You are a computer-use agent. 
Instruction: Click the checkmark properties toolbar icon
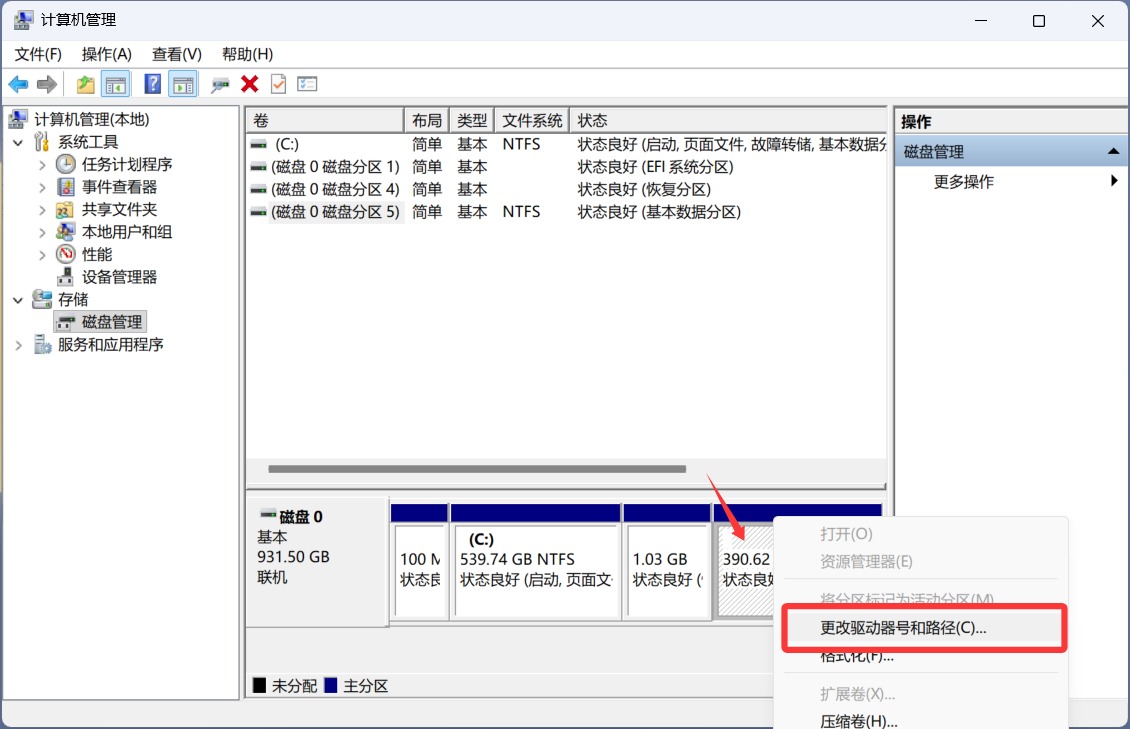coord(278,84)
